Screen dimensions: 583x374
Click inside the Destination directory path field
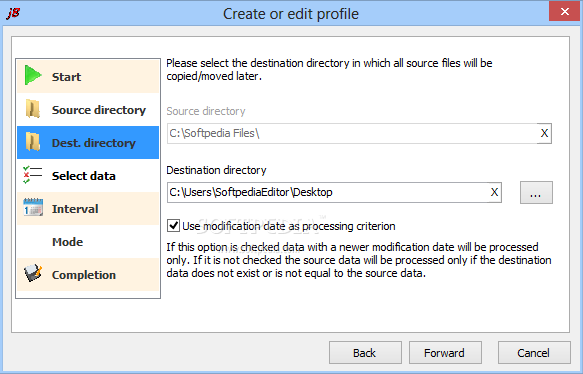click(x=327, y=192)
